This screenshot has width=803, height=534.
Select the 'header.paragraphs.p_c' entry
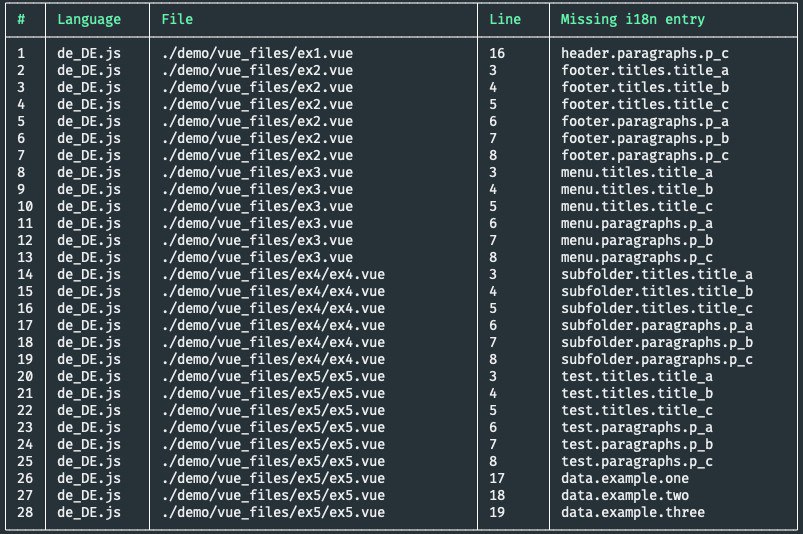click(645, 53)
